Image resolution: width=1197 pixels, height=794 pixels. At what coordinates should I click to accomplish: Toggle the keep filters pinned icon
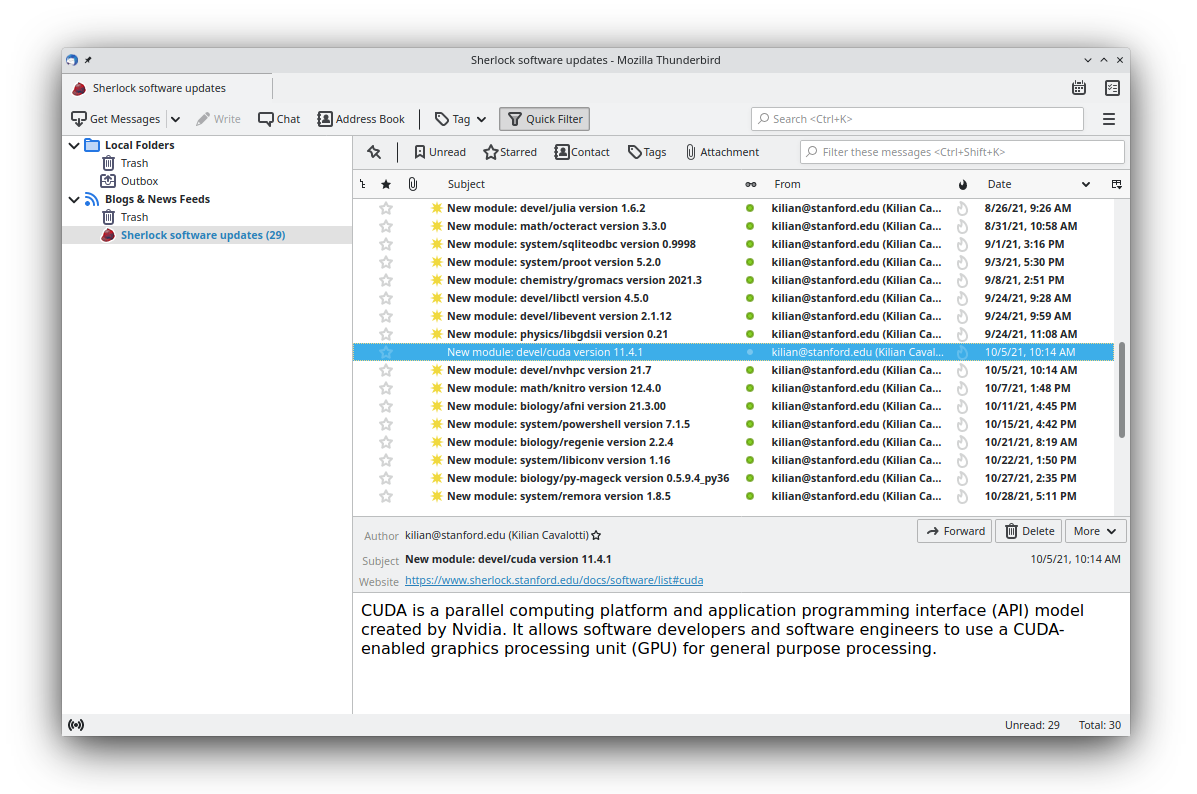374,152
